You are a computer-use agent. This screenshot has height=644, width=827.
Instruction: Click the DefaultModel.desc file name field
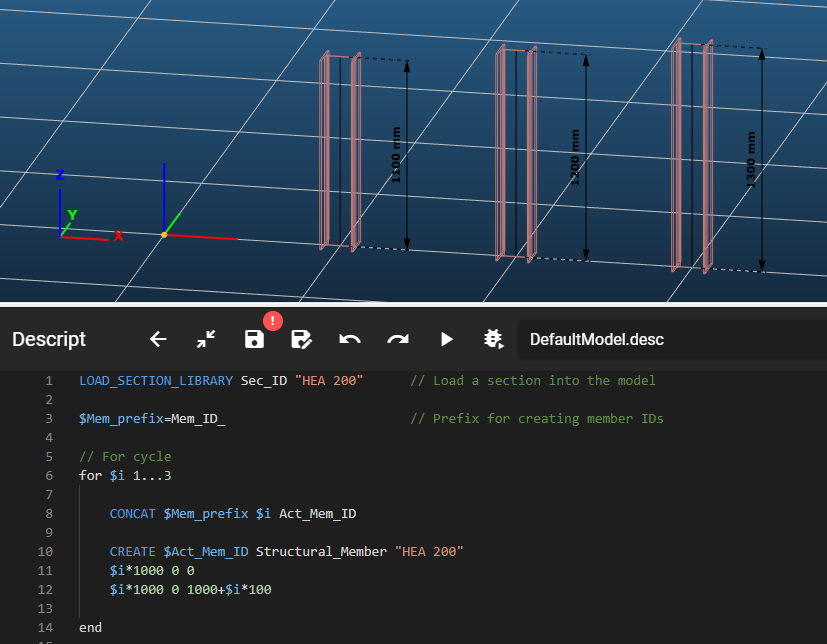pyautogui.click(x=672, y=340)
